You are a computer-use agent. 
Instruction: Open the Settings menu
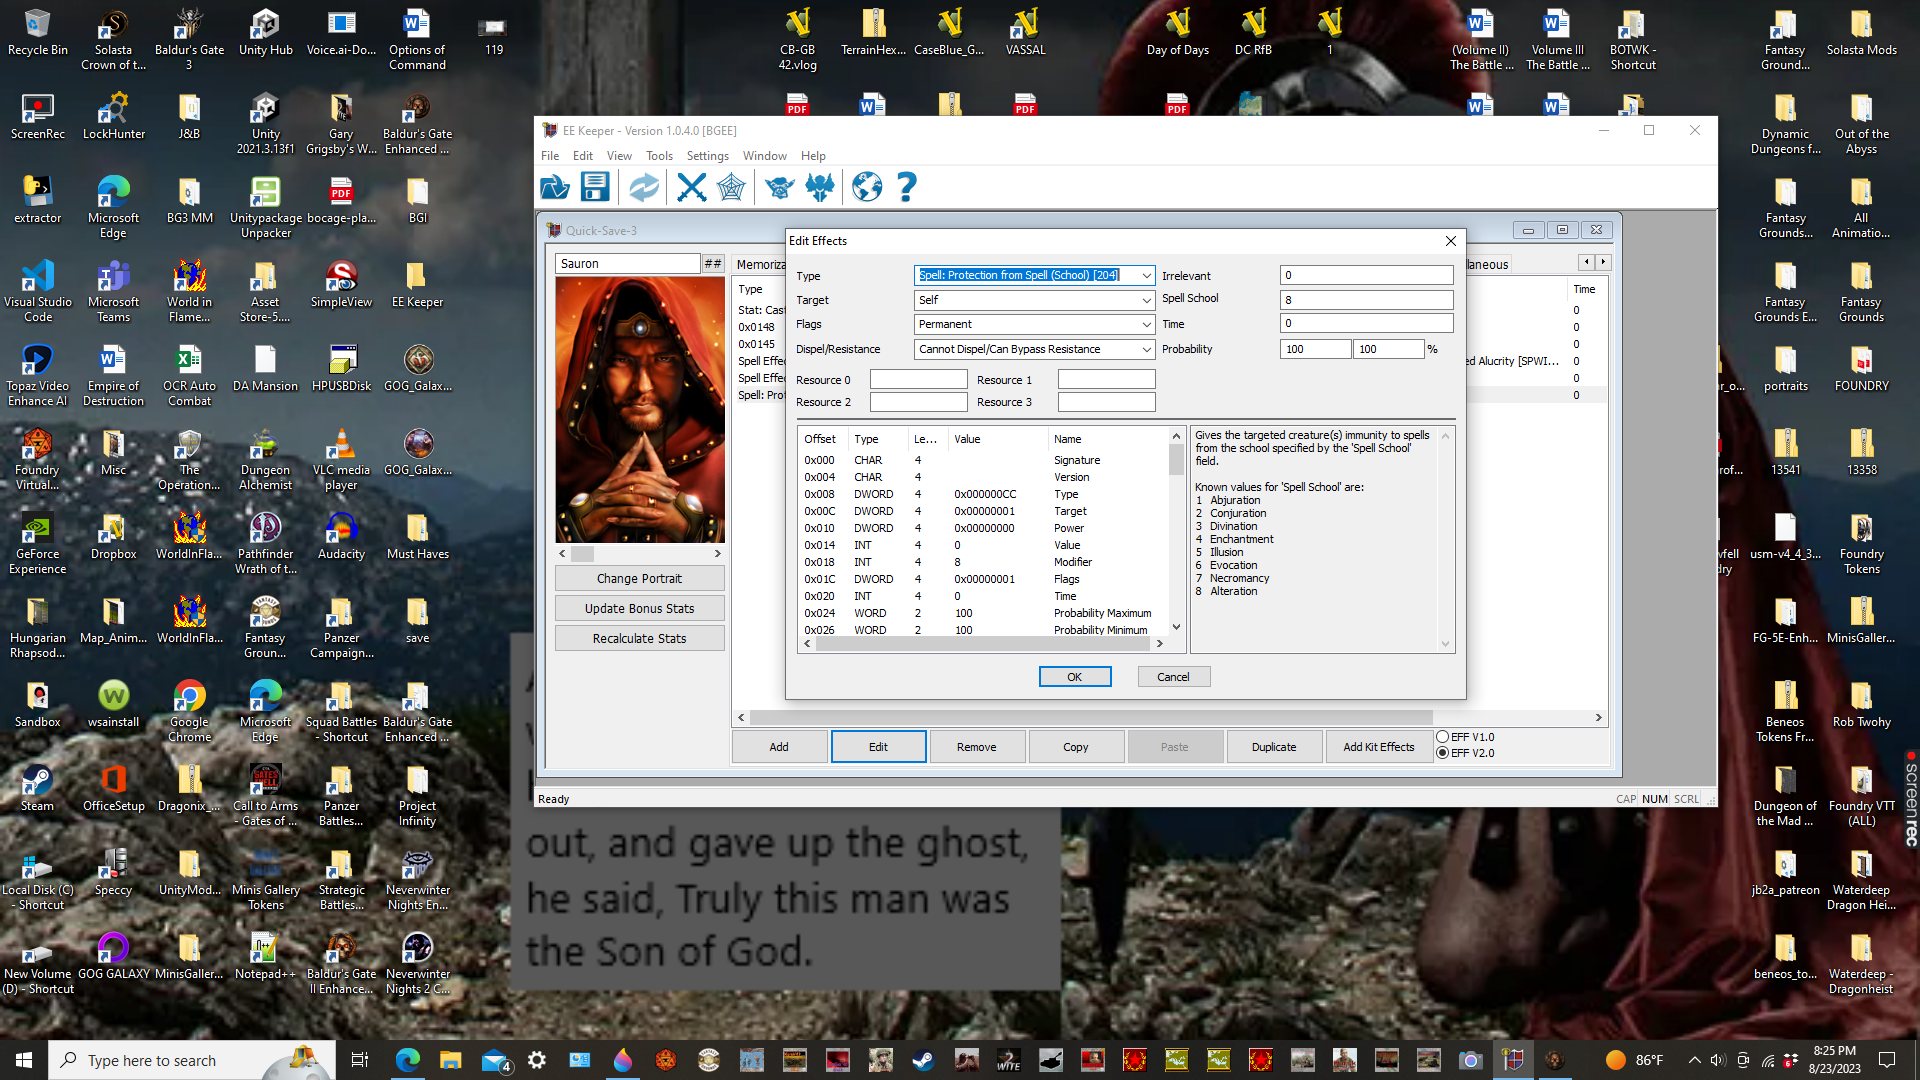pyautogui.click(x=708, y=156)
